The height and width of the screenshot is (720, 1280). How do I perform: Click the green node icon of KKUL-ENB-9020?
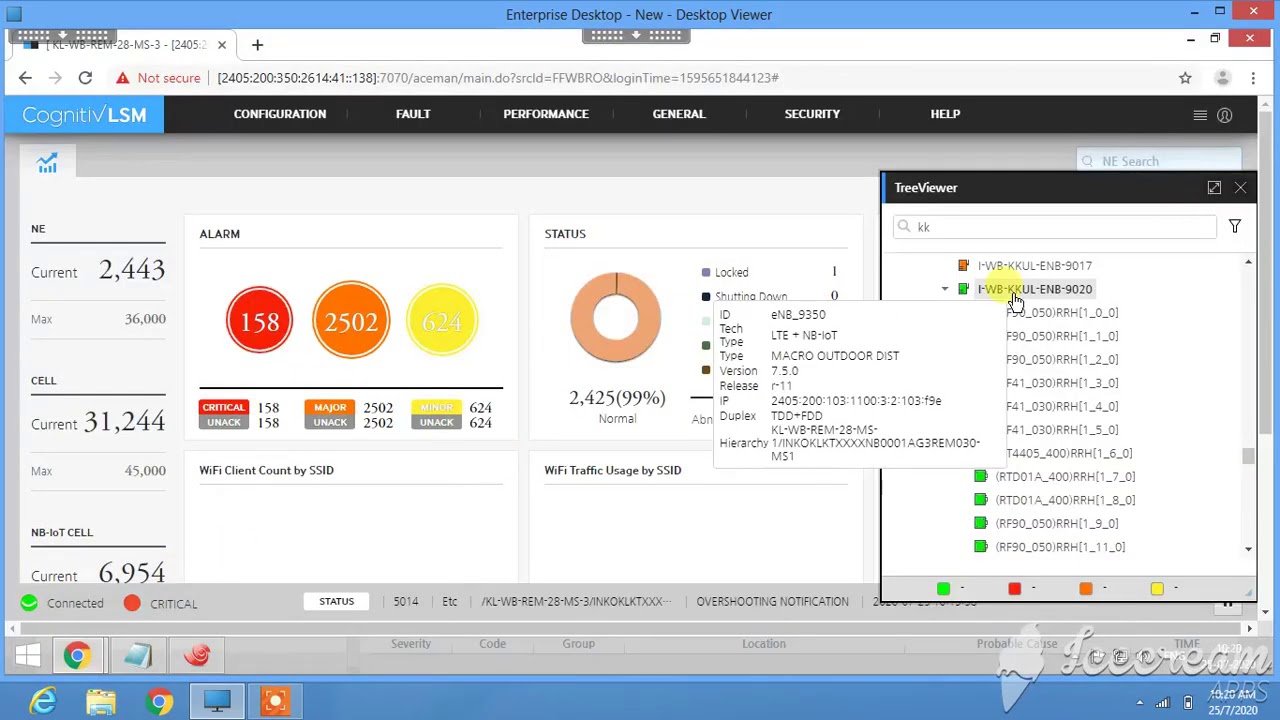[x=963, y=289]
